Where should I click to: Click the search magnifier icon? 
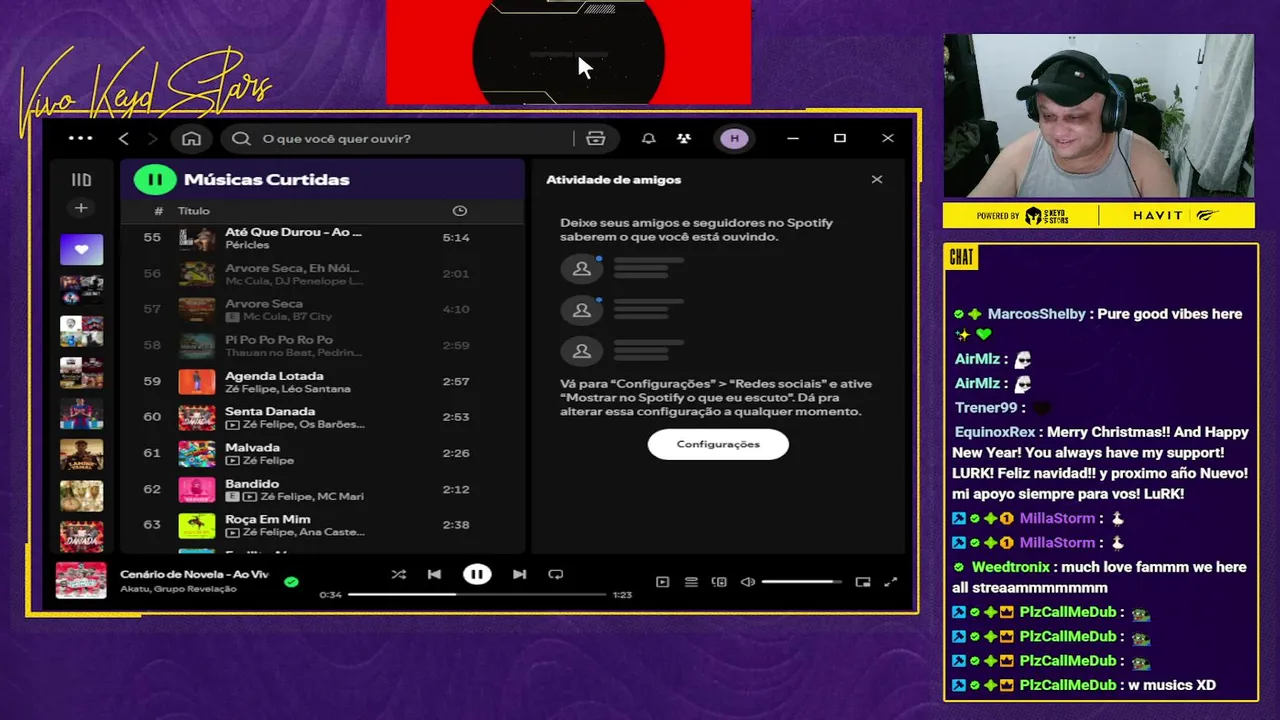click(241, 138)
